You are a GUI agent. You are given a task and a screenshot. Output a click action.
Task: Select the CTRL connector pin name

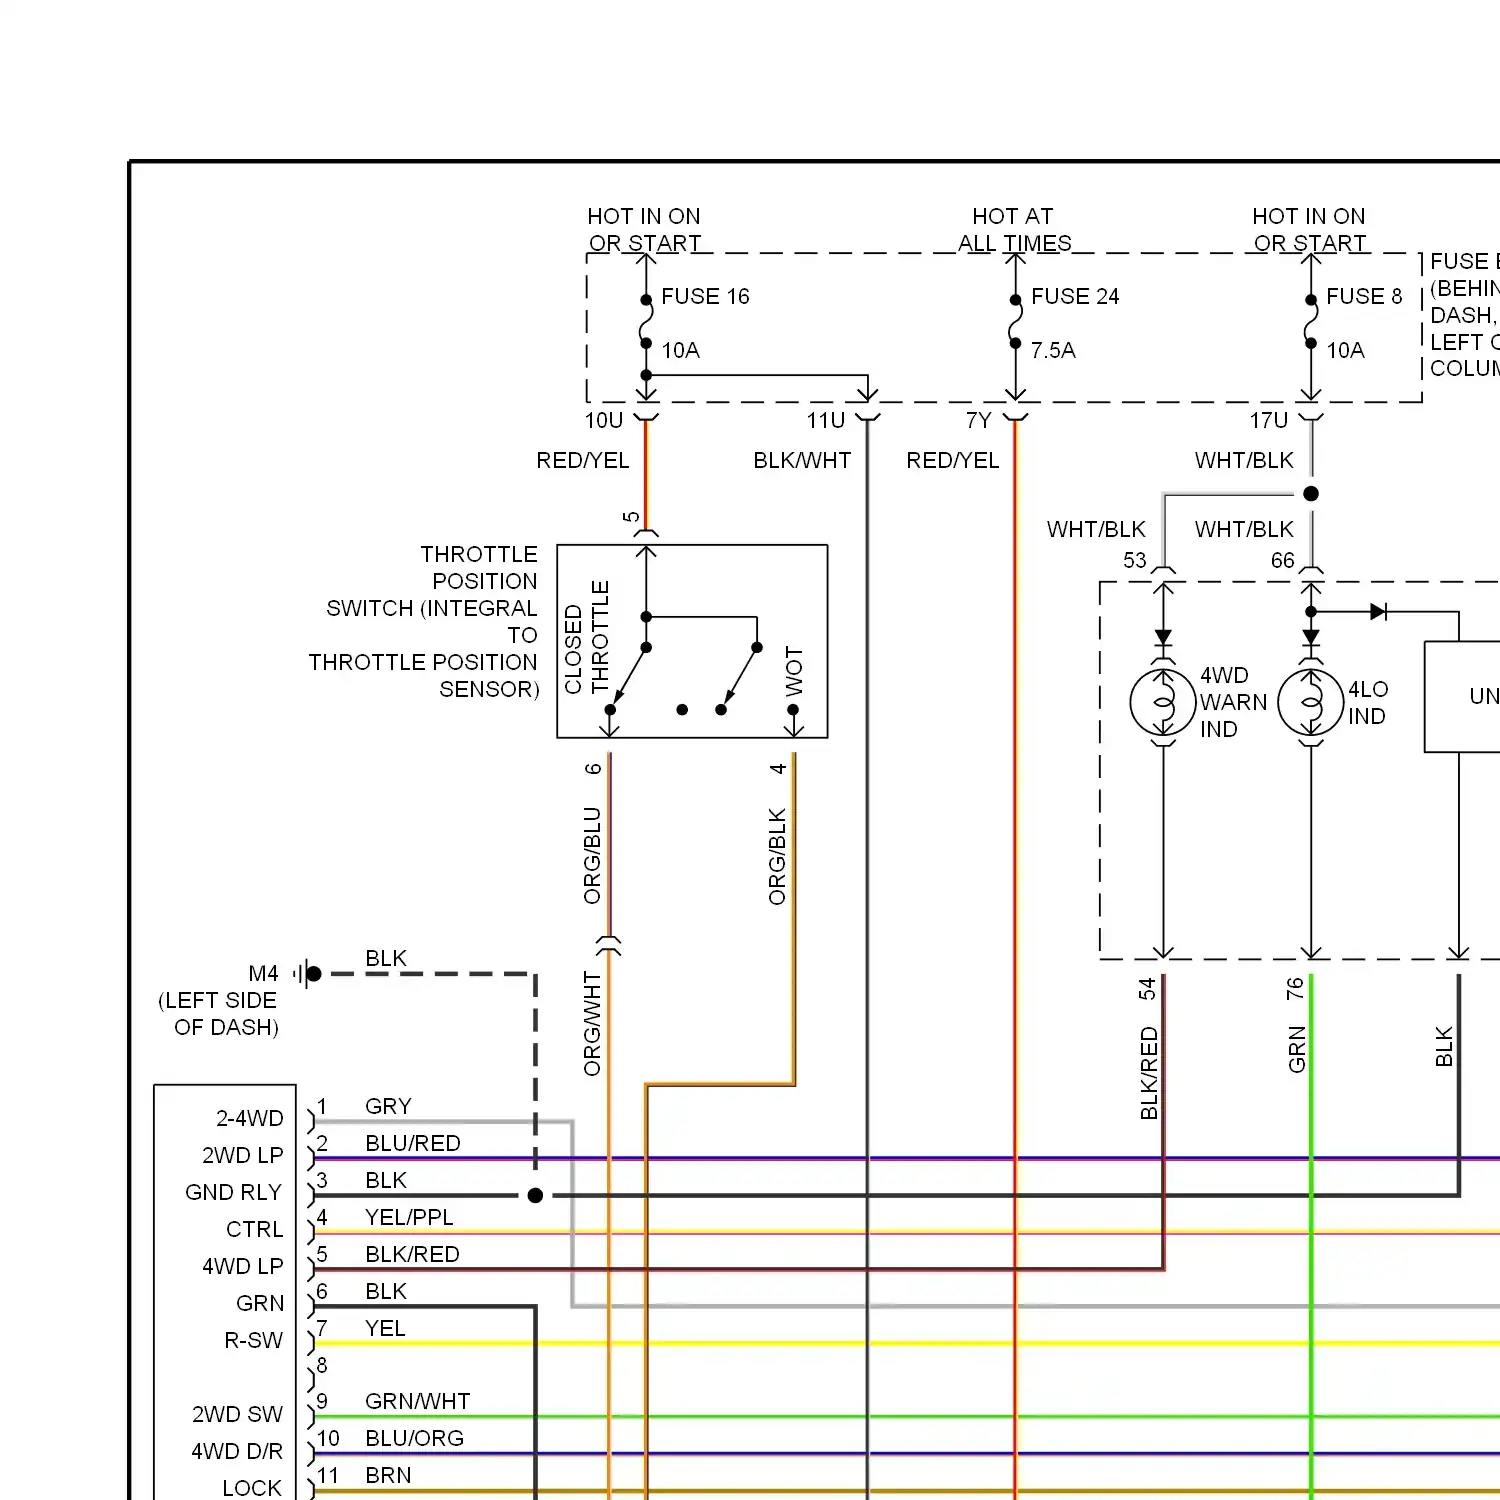coord(254,1229)
